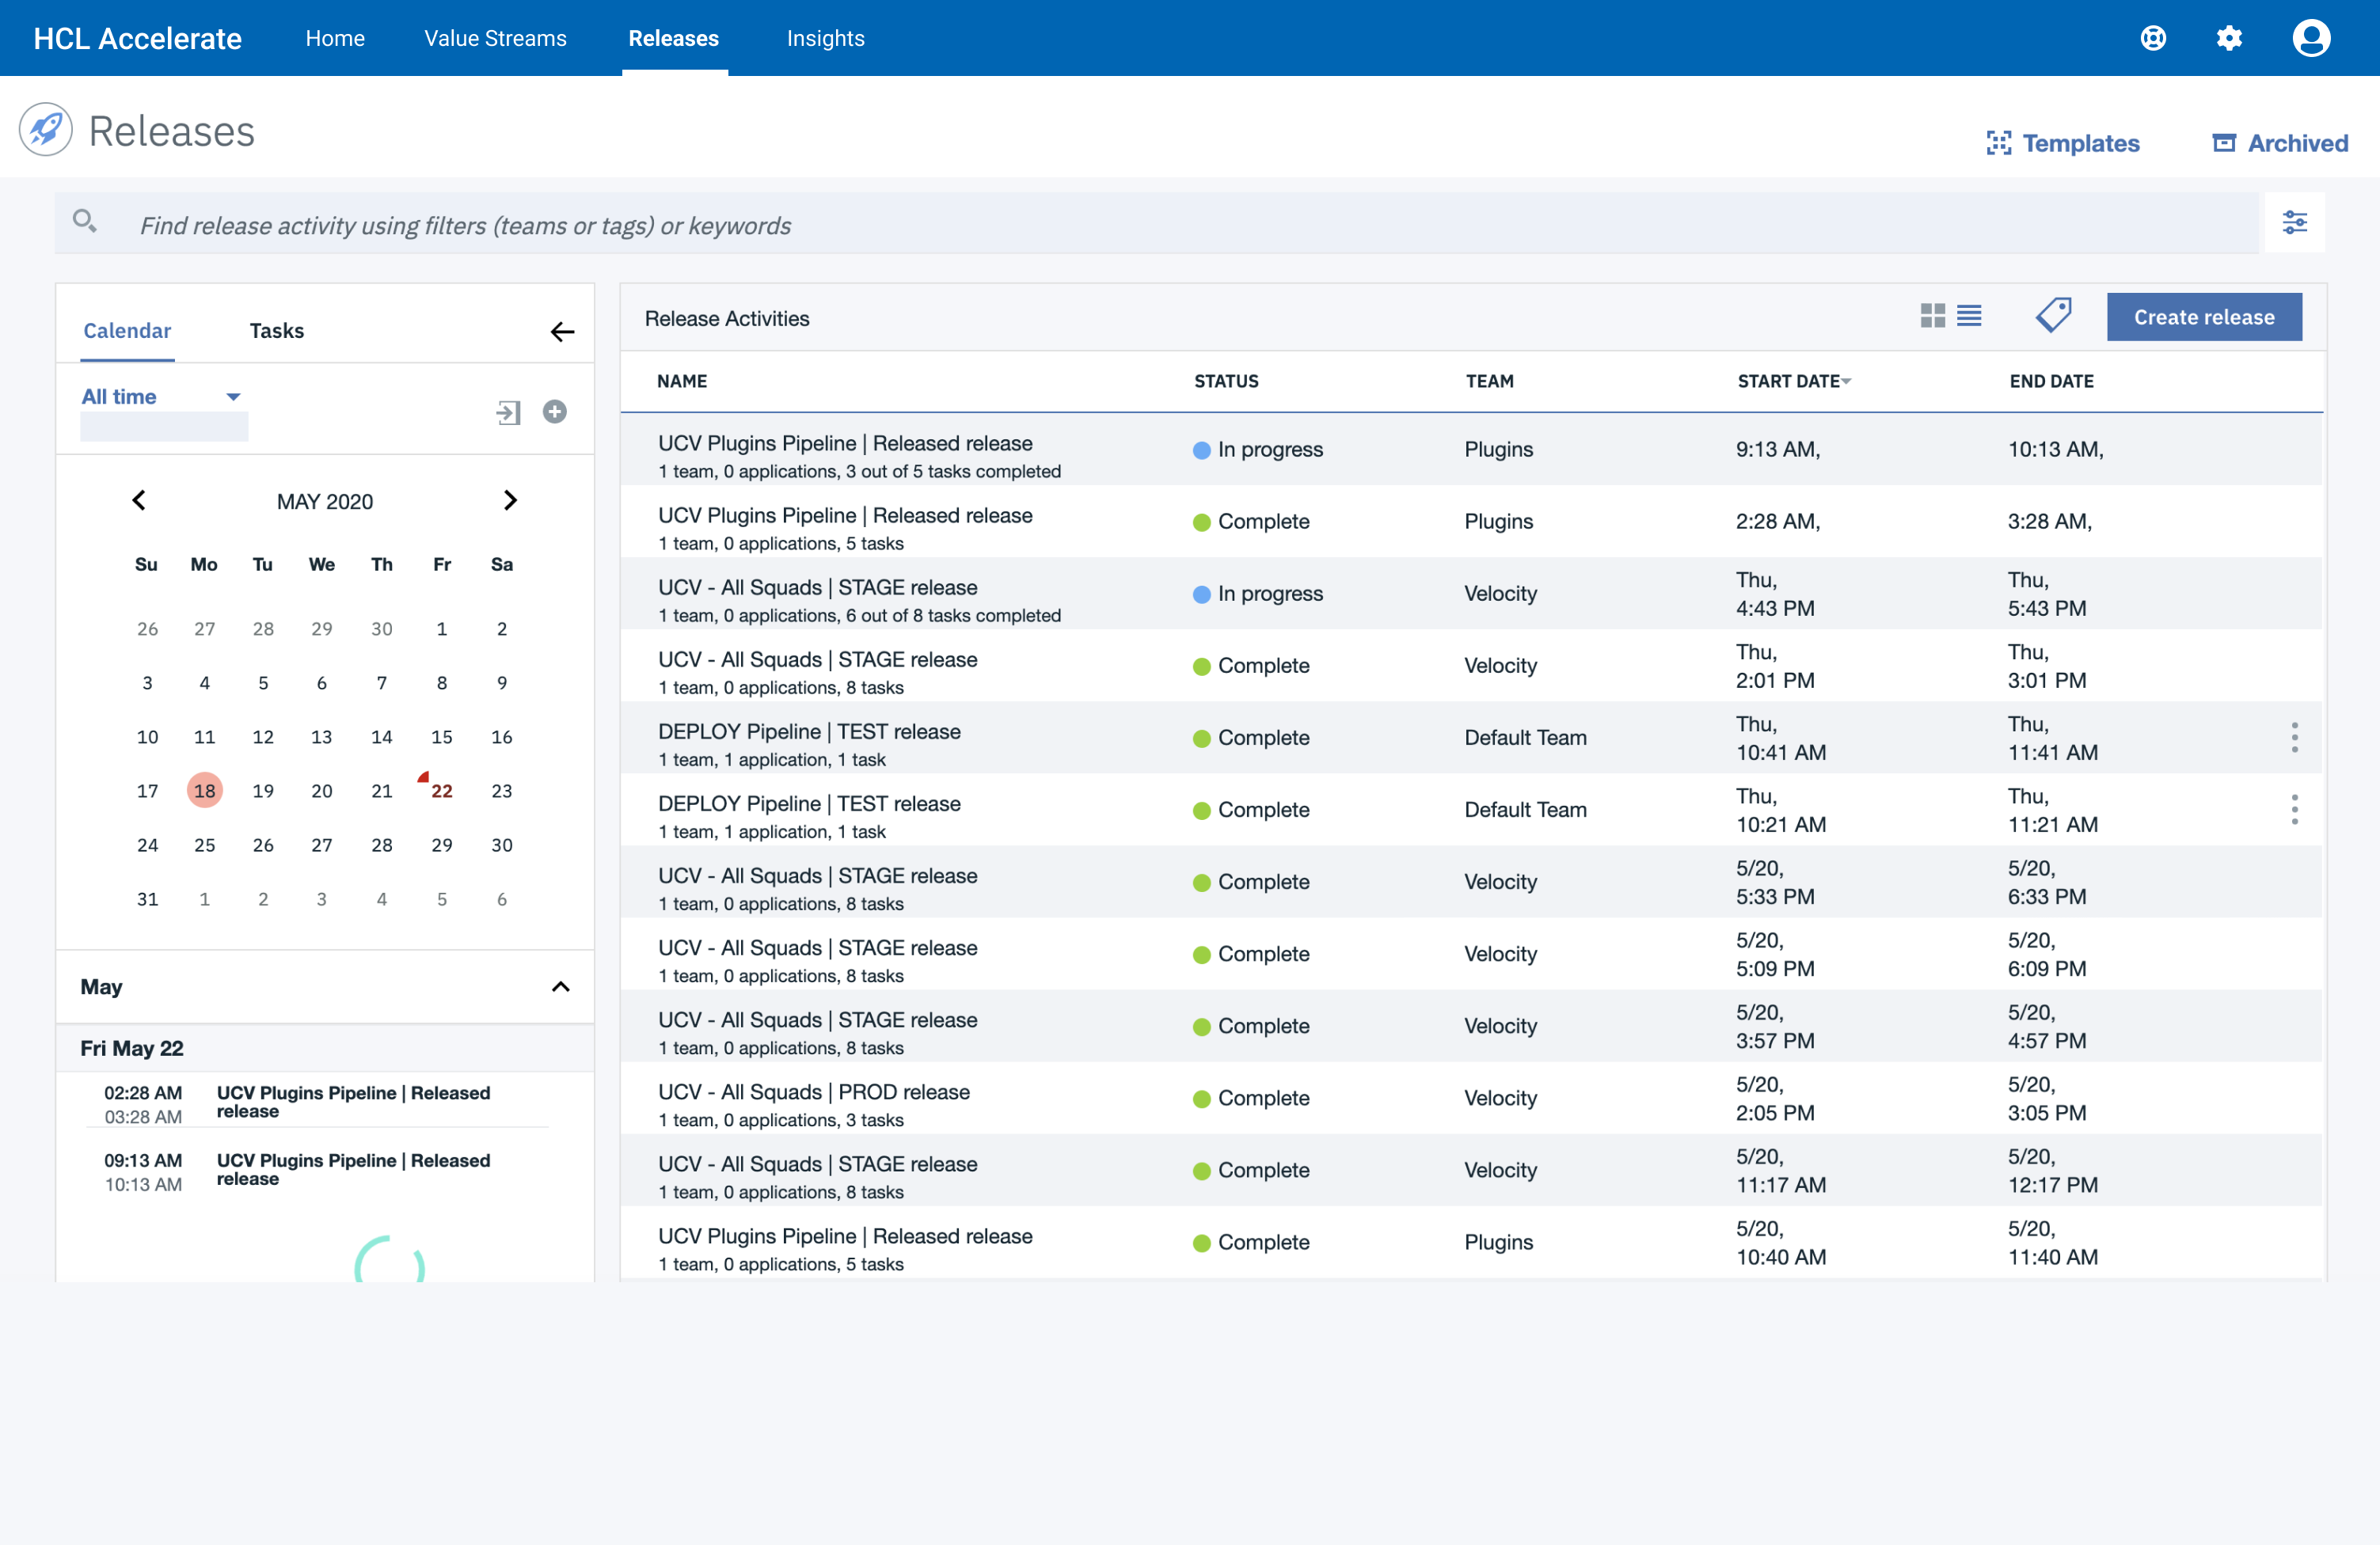Open the user profile avatar

2310,38
